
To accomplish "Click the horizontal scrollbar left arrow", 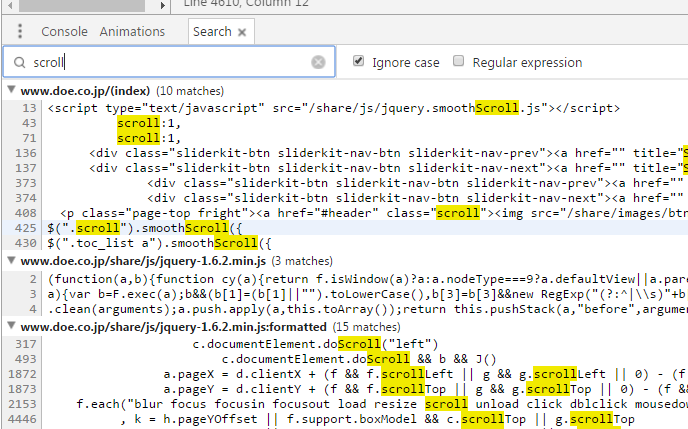I will 11,5.
